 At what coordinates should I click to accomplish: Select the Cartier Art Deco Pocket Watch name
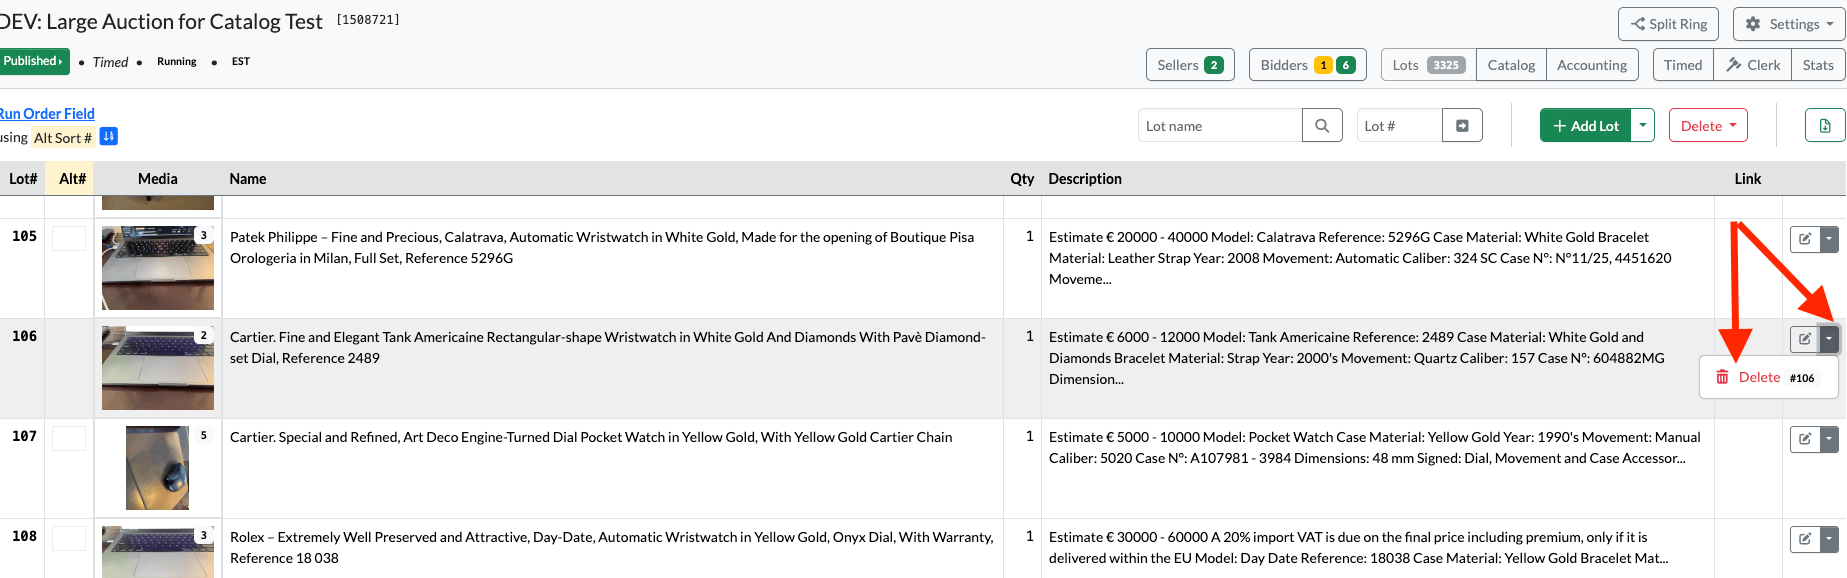(591, 437)
